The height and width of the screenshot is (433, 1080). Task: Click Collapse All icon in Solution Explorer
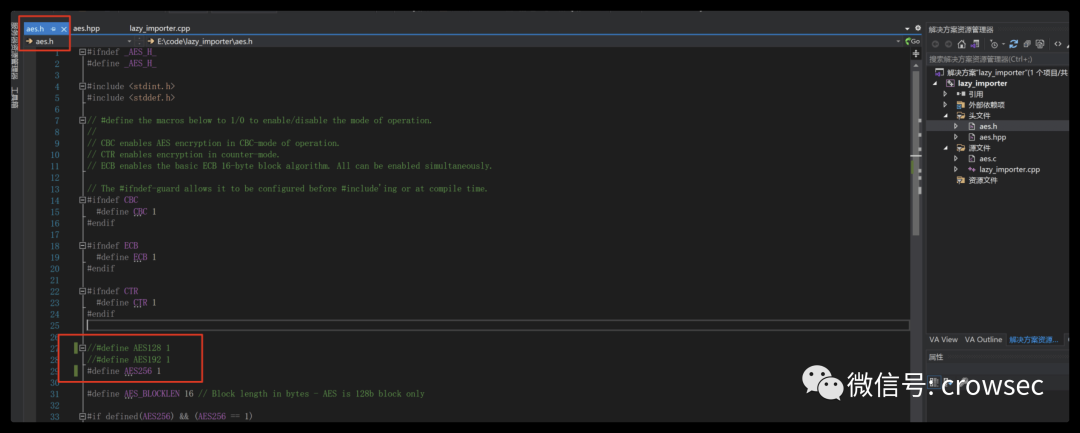pyautogui.click(x=1027, y=44)
